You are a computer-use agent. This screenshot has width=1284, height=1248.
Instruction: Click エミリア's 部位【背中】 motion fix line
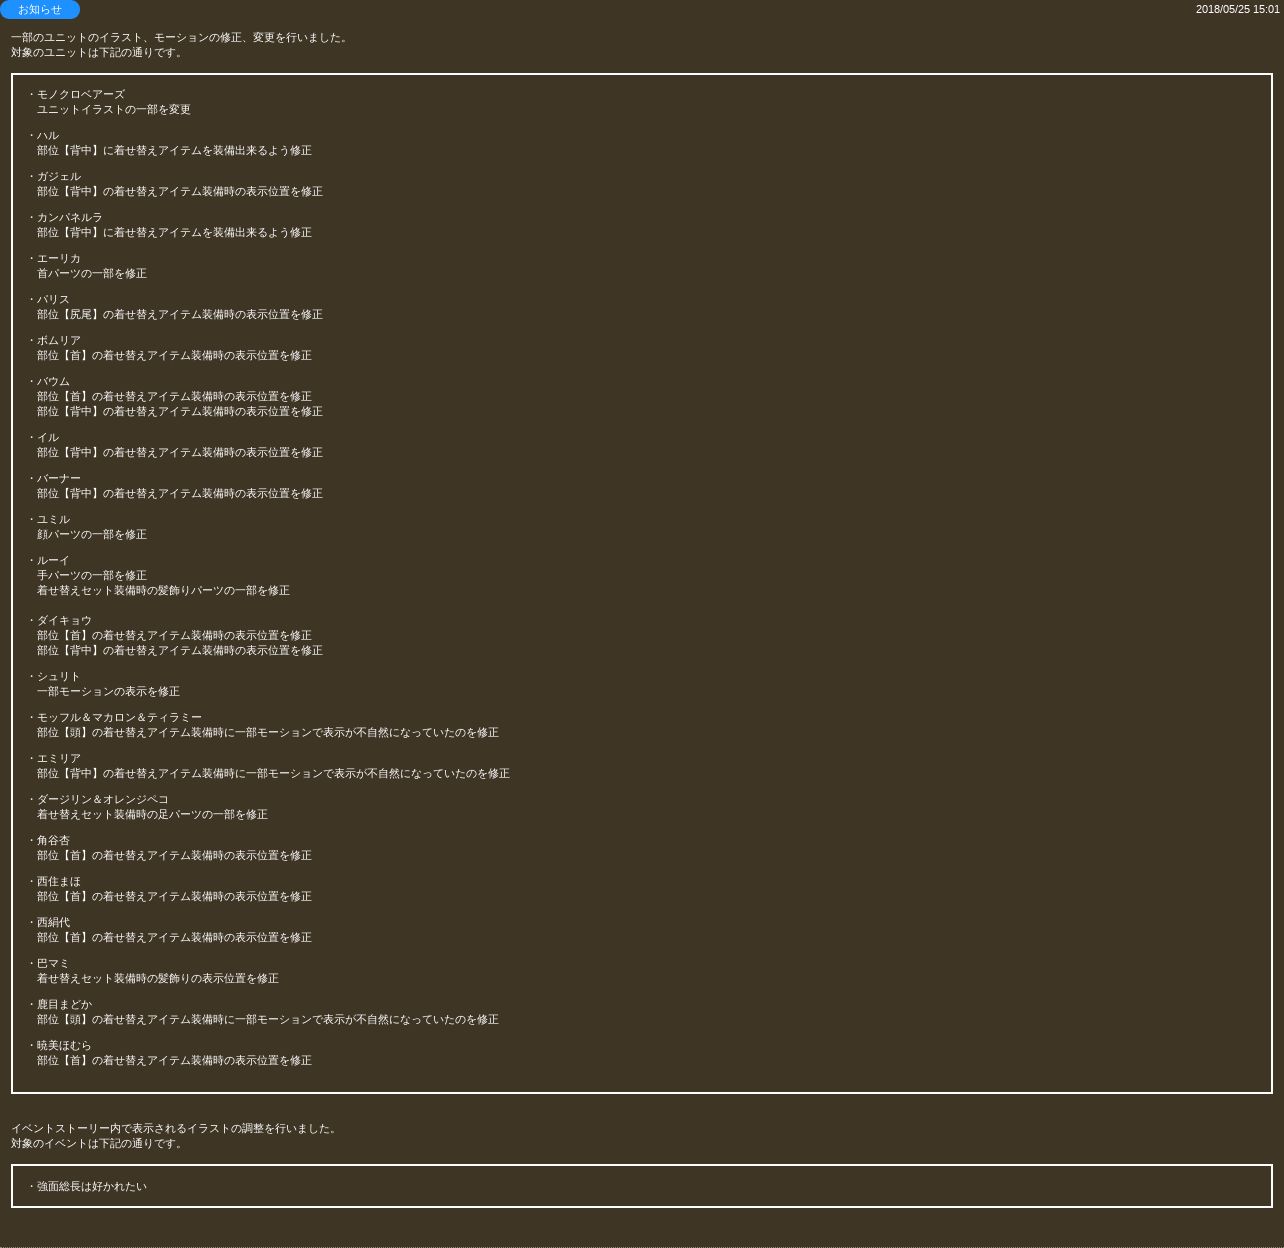tap(273, 774)
